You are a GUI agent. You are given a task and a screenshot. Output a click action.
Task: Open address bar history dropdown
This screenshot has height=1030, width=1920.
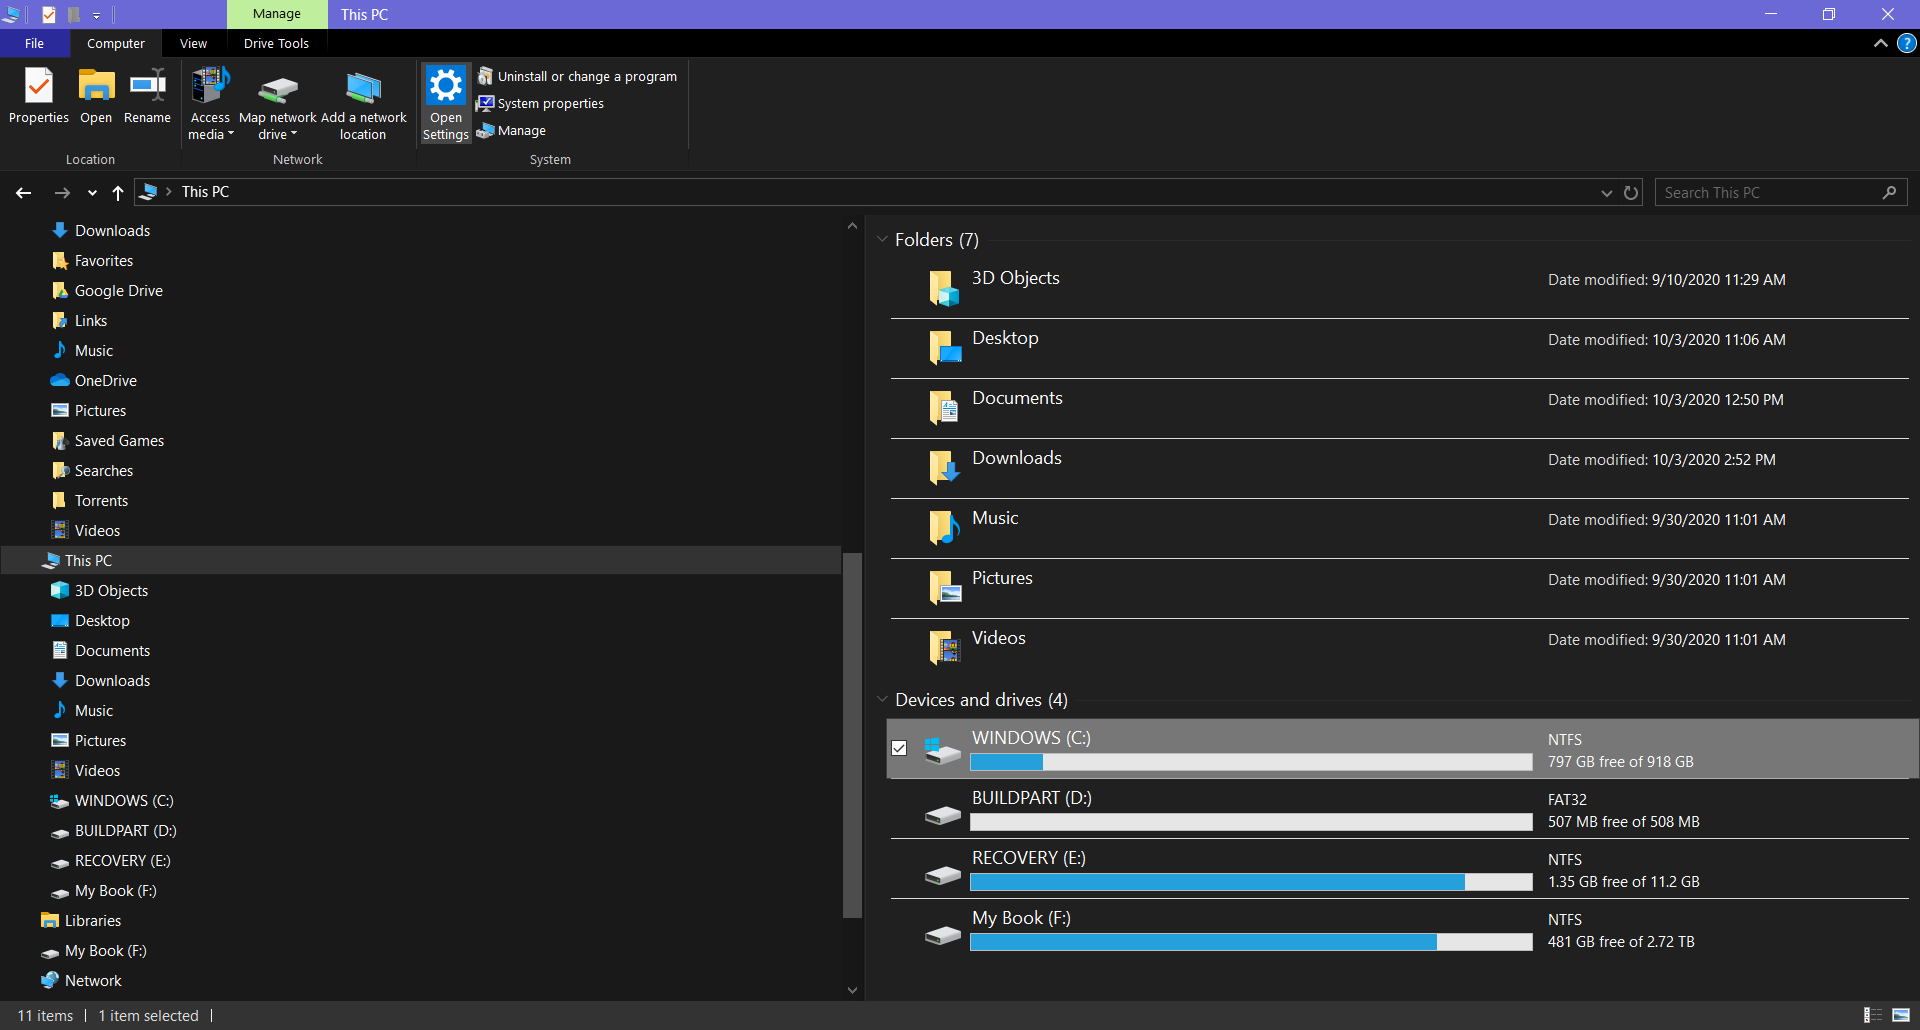(1606, 193)
